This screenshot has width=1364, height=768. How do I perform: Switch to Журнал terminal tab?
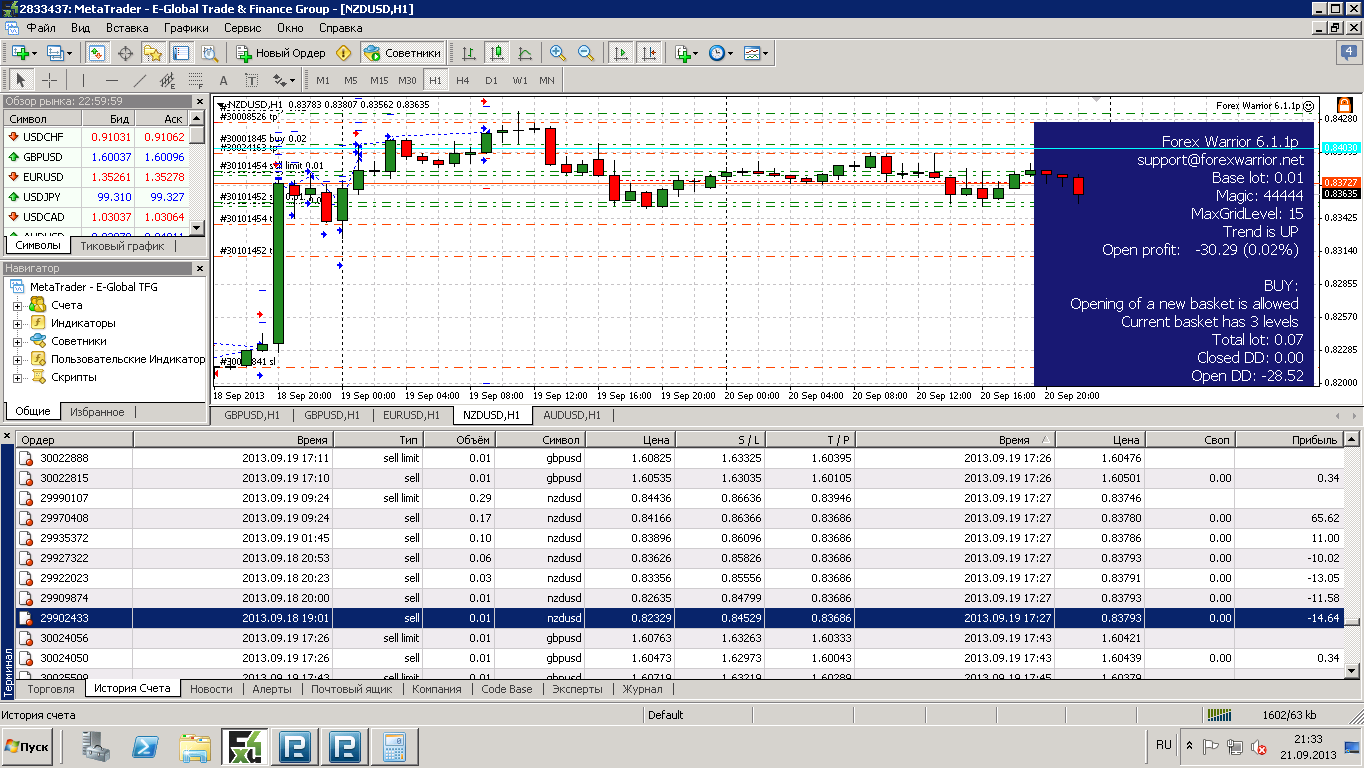[x=642, y=689]
